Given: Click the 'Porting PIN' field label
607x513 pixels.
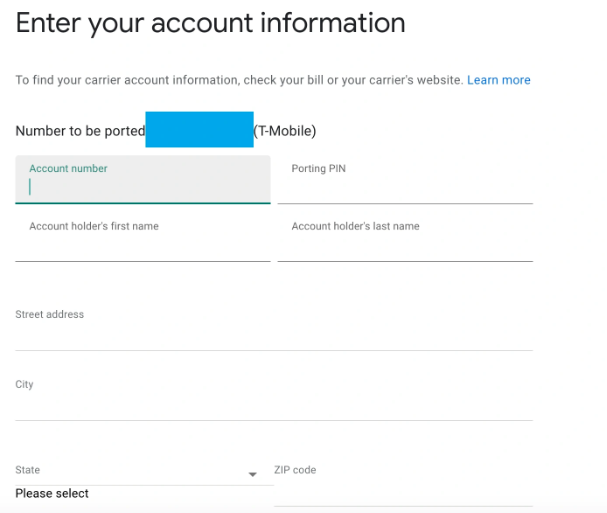Looking at the screenshot, I should point(319,169).
